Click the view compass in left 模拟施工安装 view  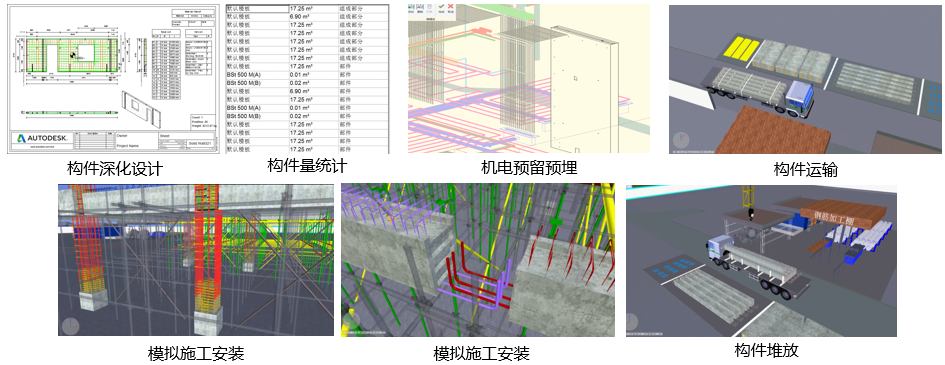point(70,325)
